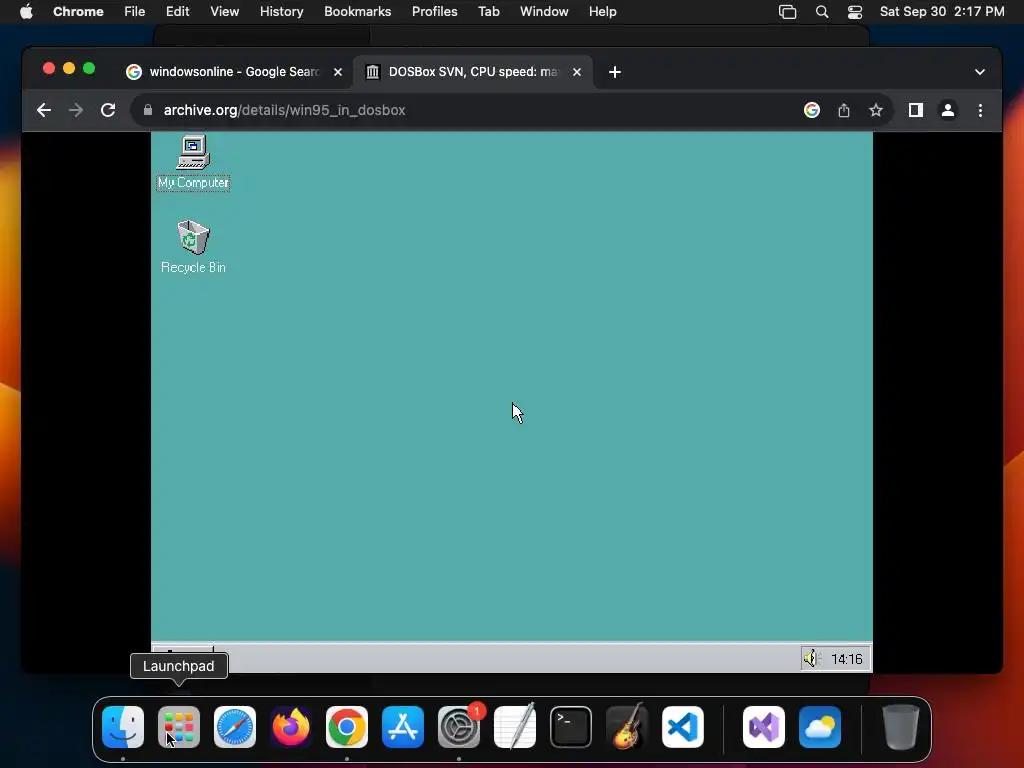The width and height of the screenshot is (1024, 768).
Task: Expand the tab search chevron
Action: click(x=980, y=72)
